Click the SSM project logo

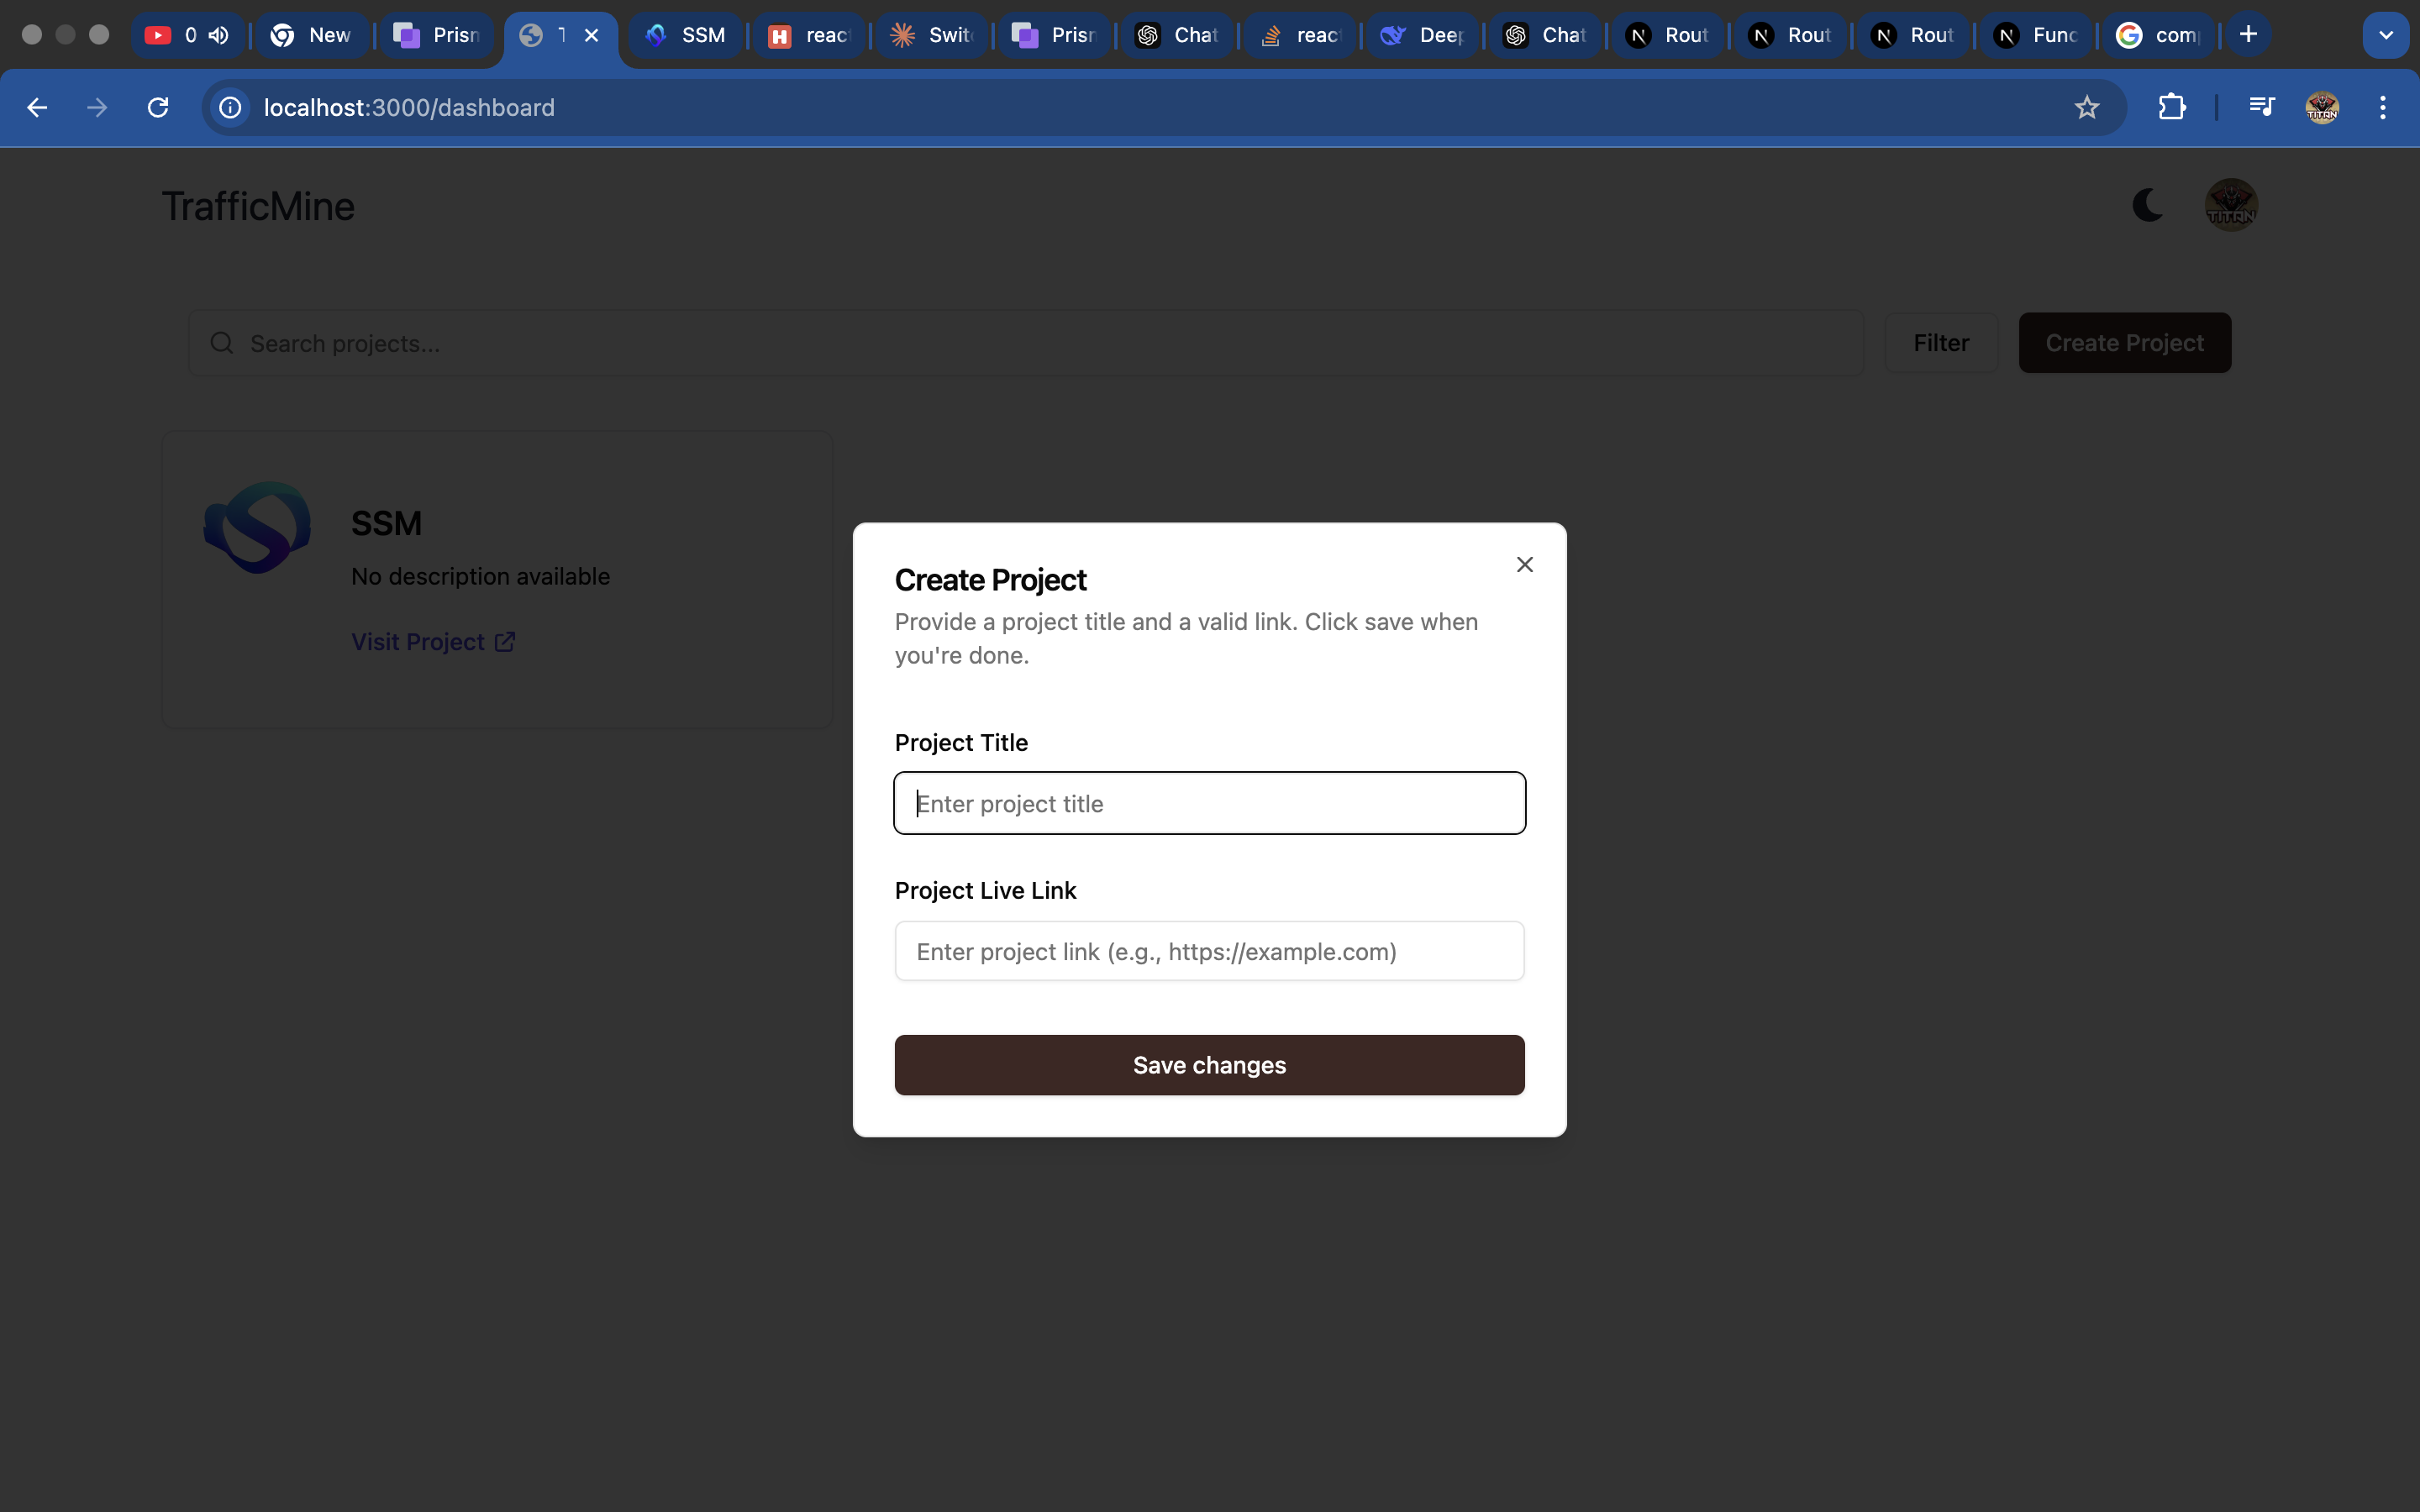click(x=257, y=528)
